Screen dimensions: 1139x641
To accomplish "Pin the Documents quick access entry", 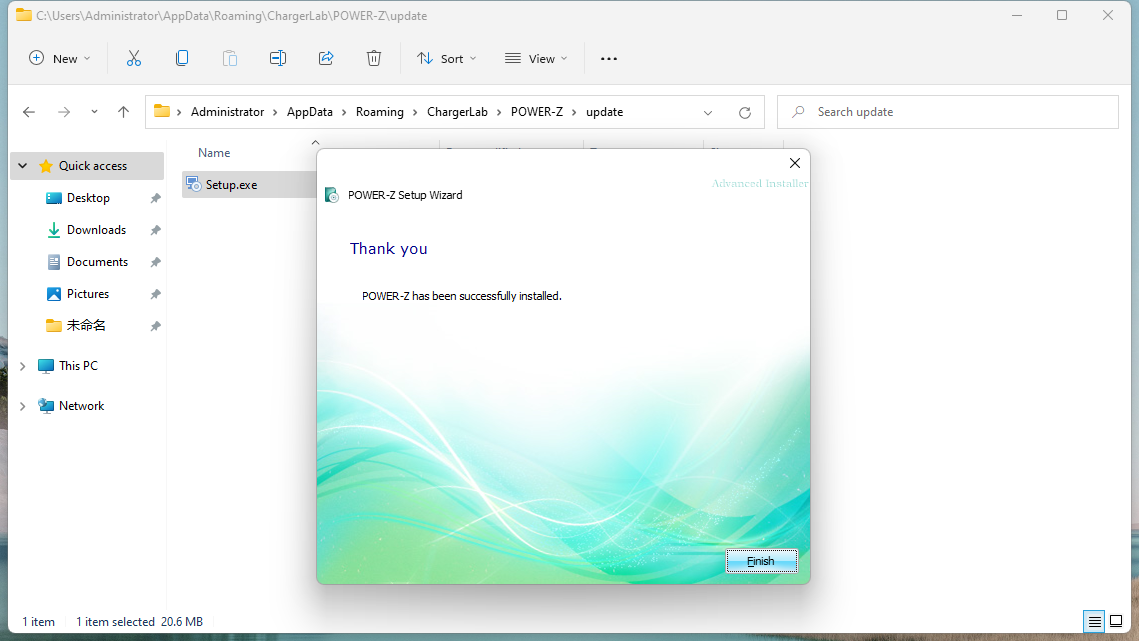I will (x=155, y=261).
